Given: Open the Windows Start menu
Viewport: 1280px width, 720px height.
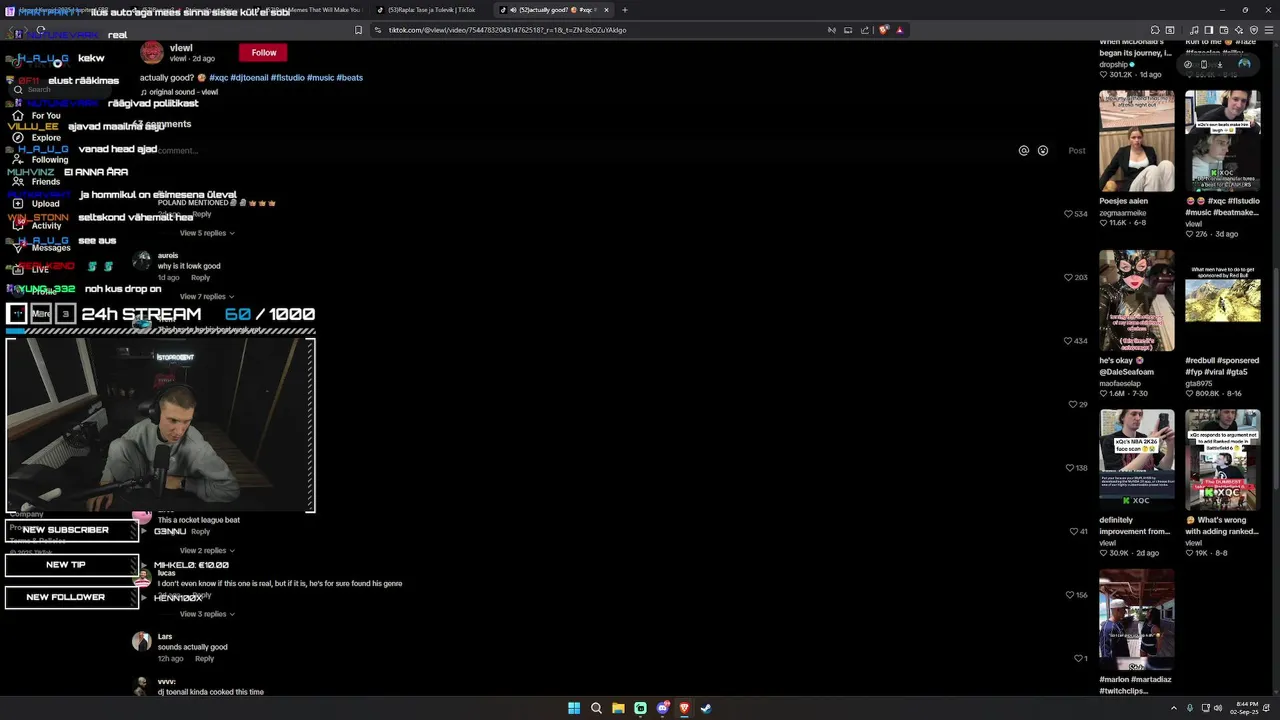Looking at the screenshot, I should (x=574, y=708).
